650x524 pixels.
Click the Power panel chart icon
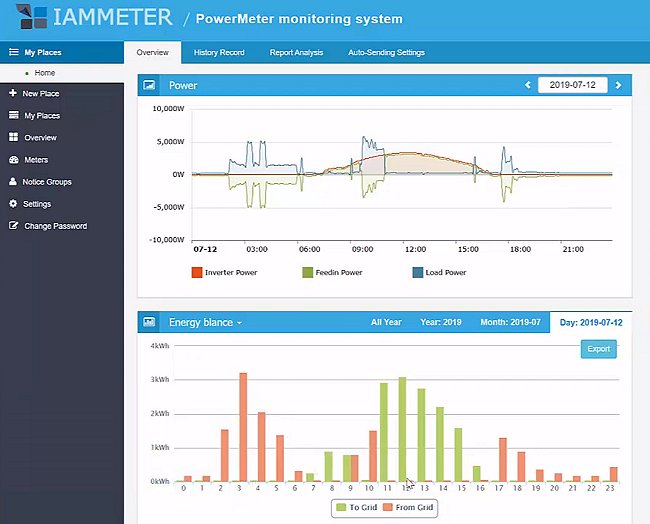(x=149, y=85)
